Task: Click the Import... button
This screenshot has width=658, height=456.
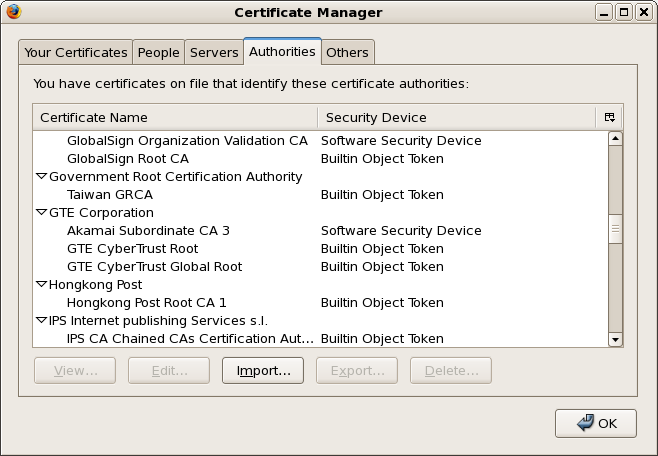Action: click(x=263, y=371)
